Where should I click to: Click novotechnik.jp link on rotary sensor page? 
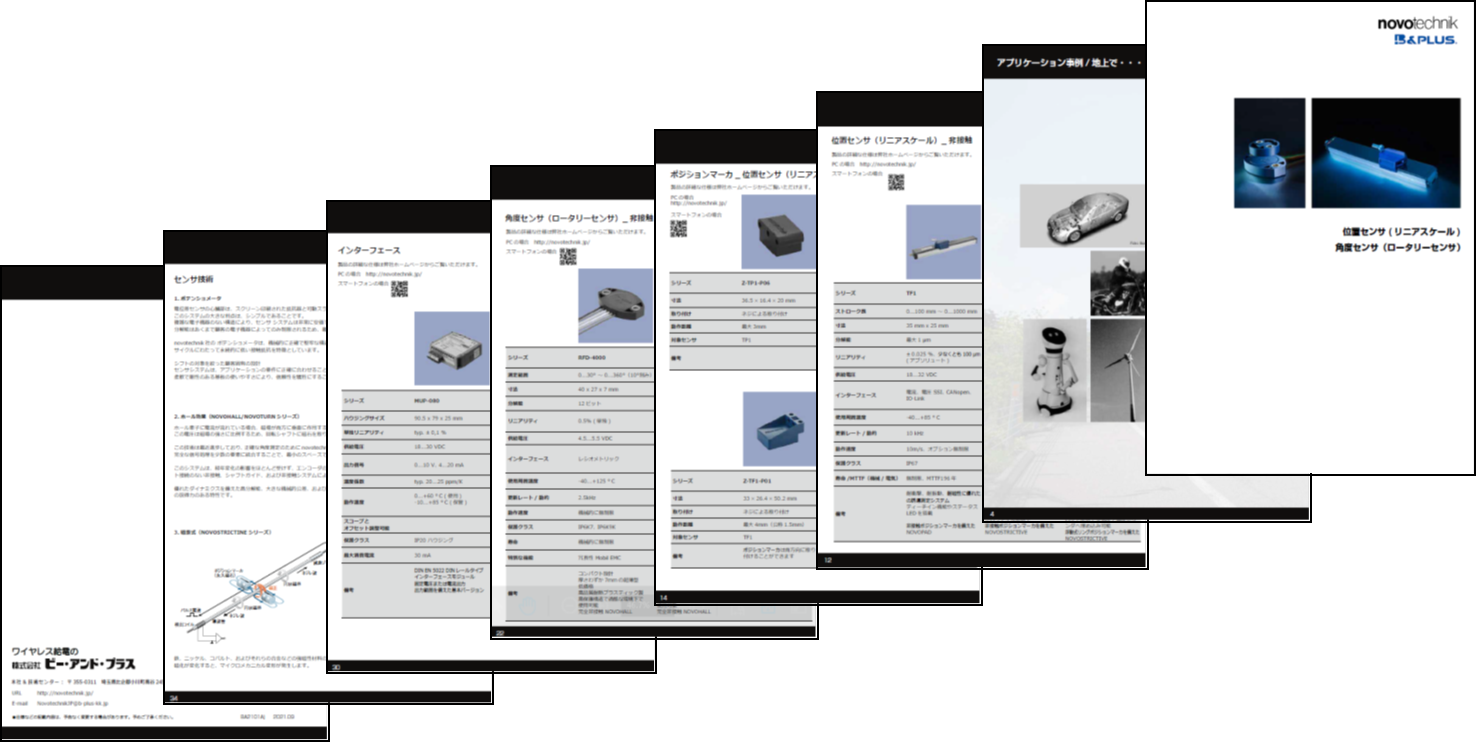(561, 241)
